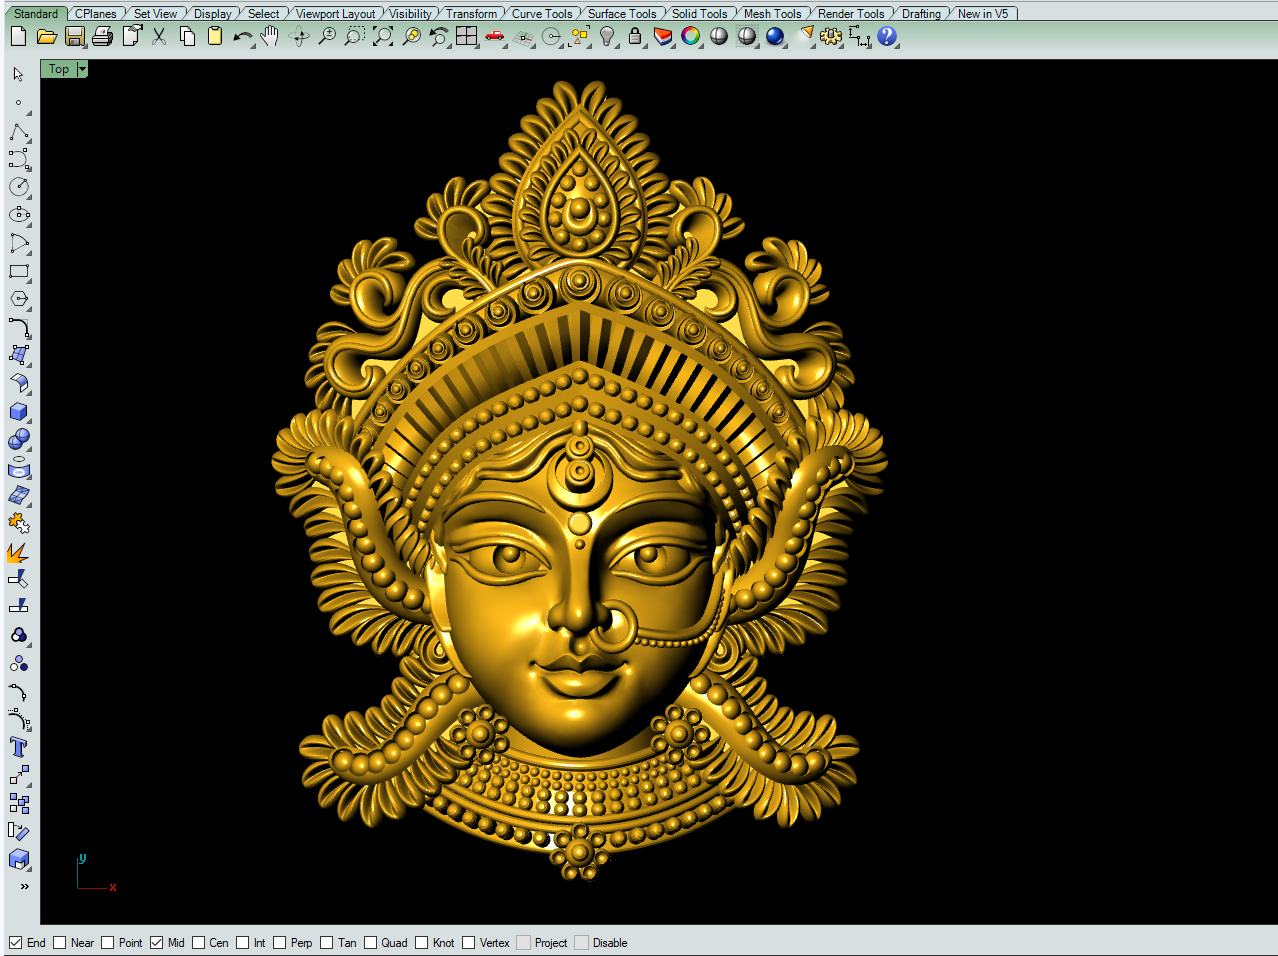Select the Box solid tool

tap(19, 411)
